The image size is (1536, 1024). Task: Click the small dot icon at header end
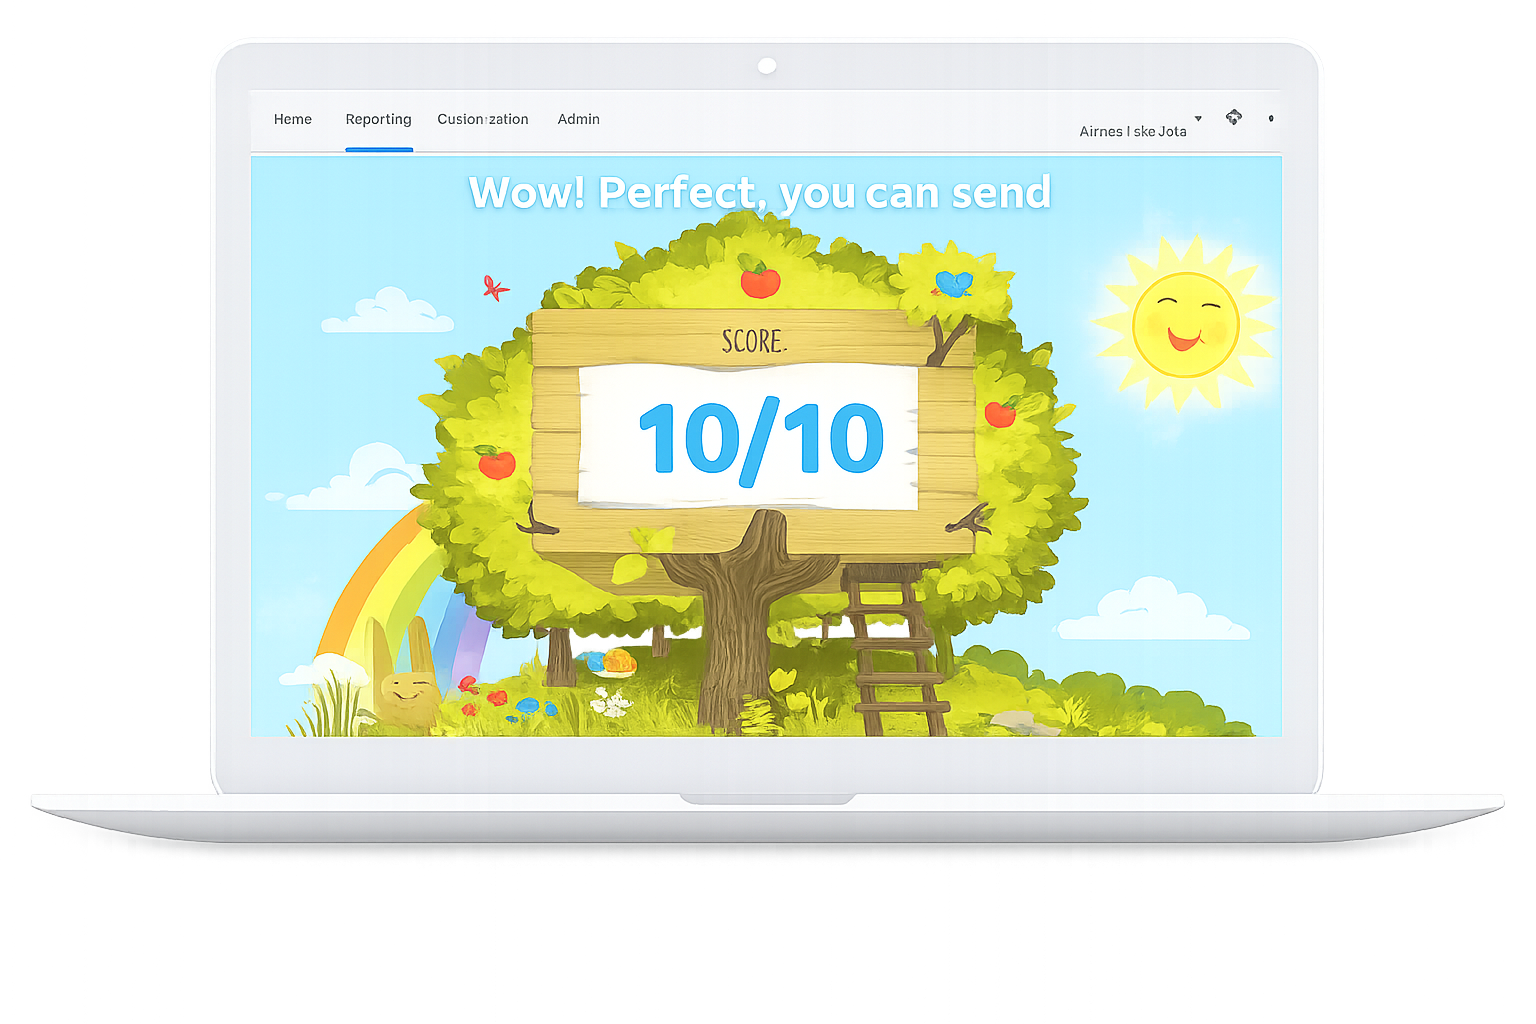point(1271,118)
